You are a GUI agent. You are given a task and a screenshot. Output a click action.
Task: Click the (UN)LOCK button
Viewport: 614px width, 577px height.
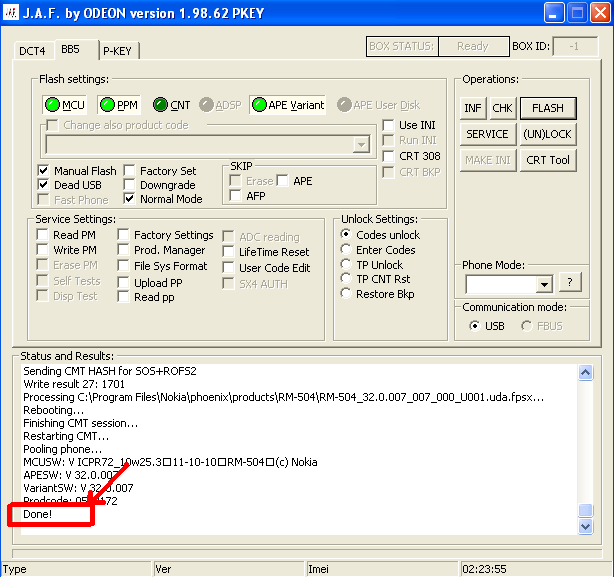(x=548, y=134)
